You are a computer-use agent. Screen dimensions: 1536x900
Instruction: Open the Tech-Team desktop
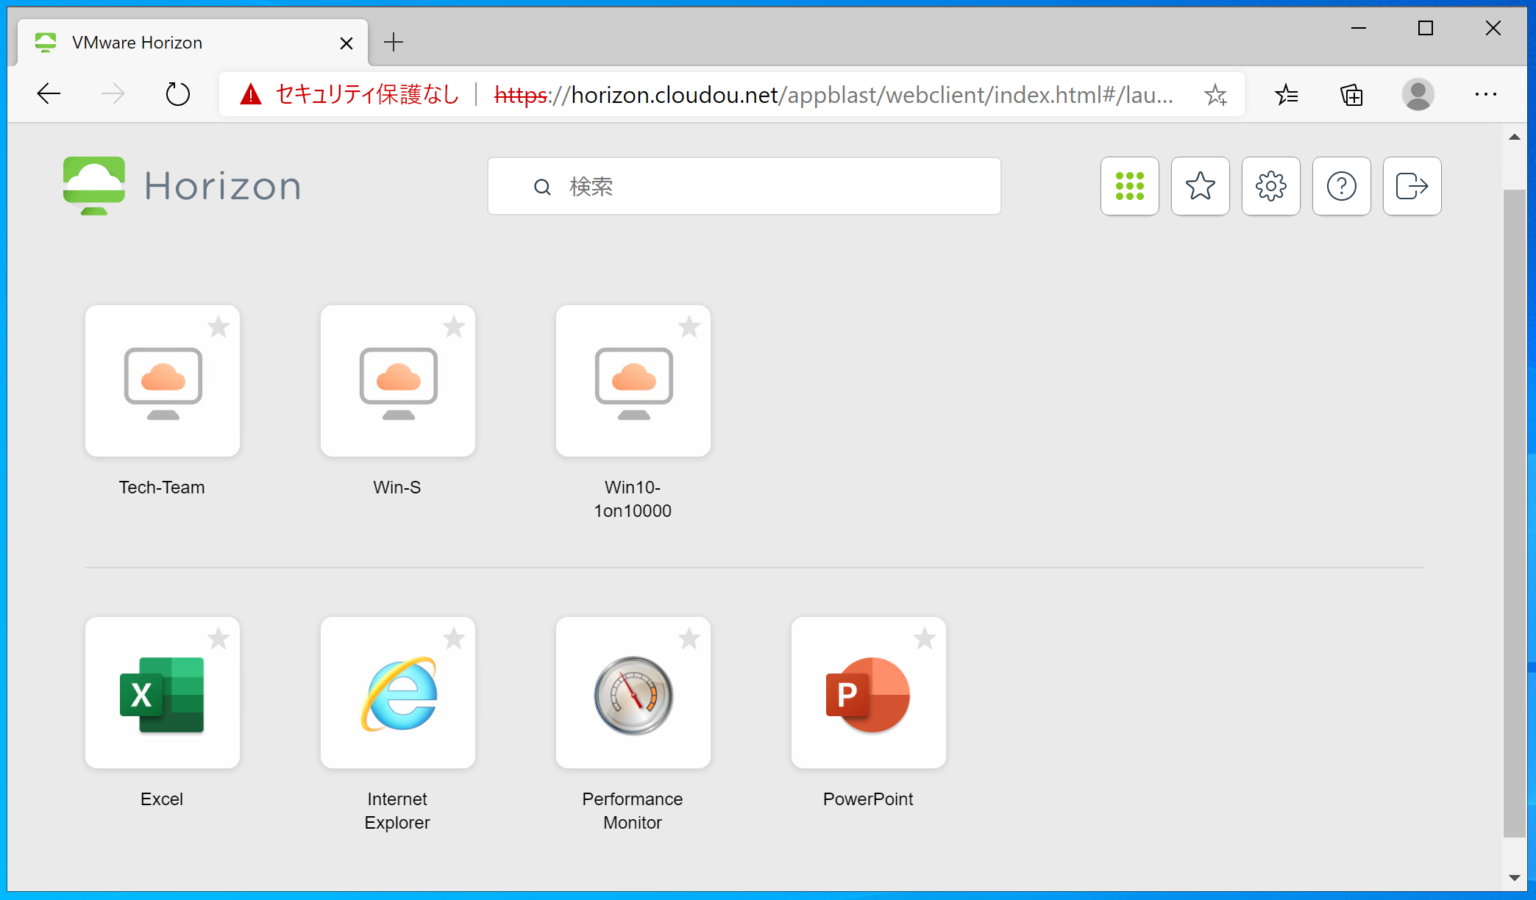(x=163, y=381)
